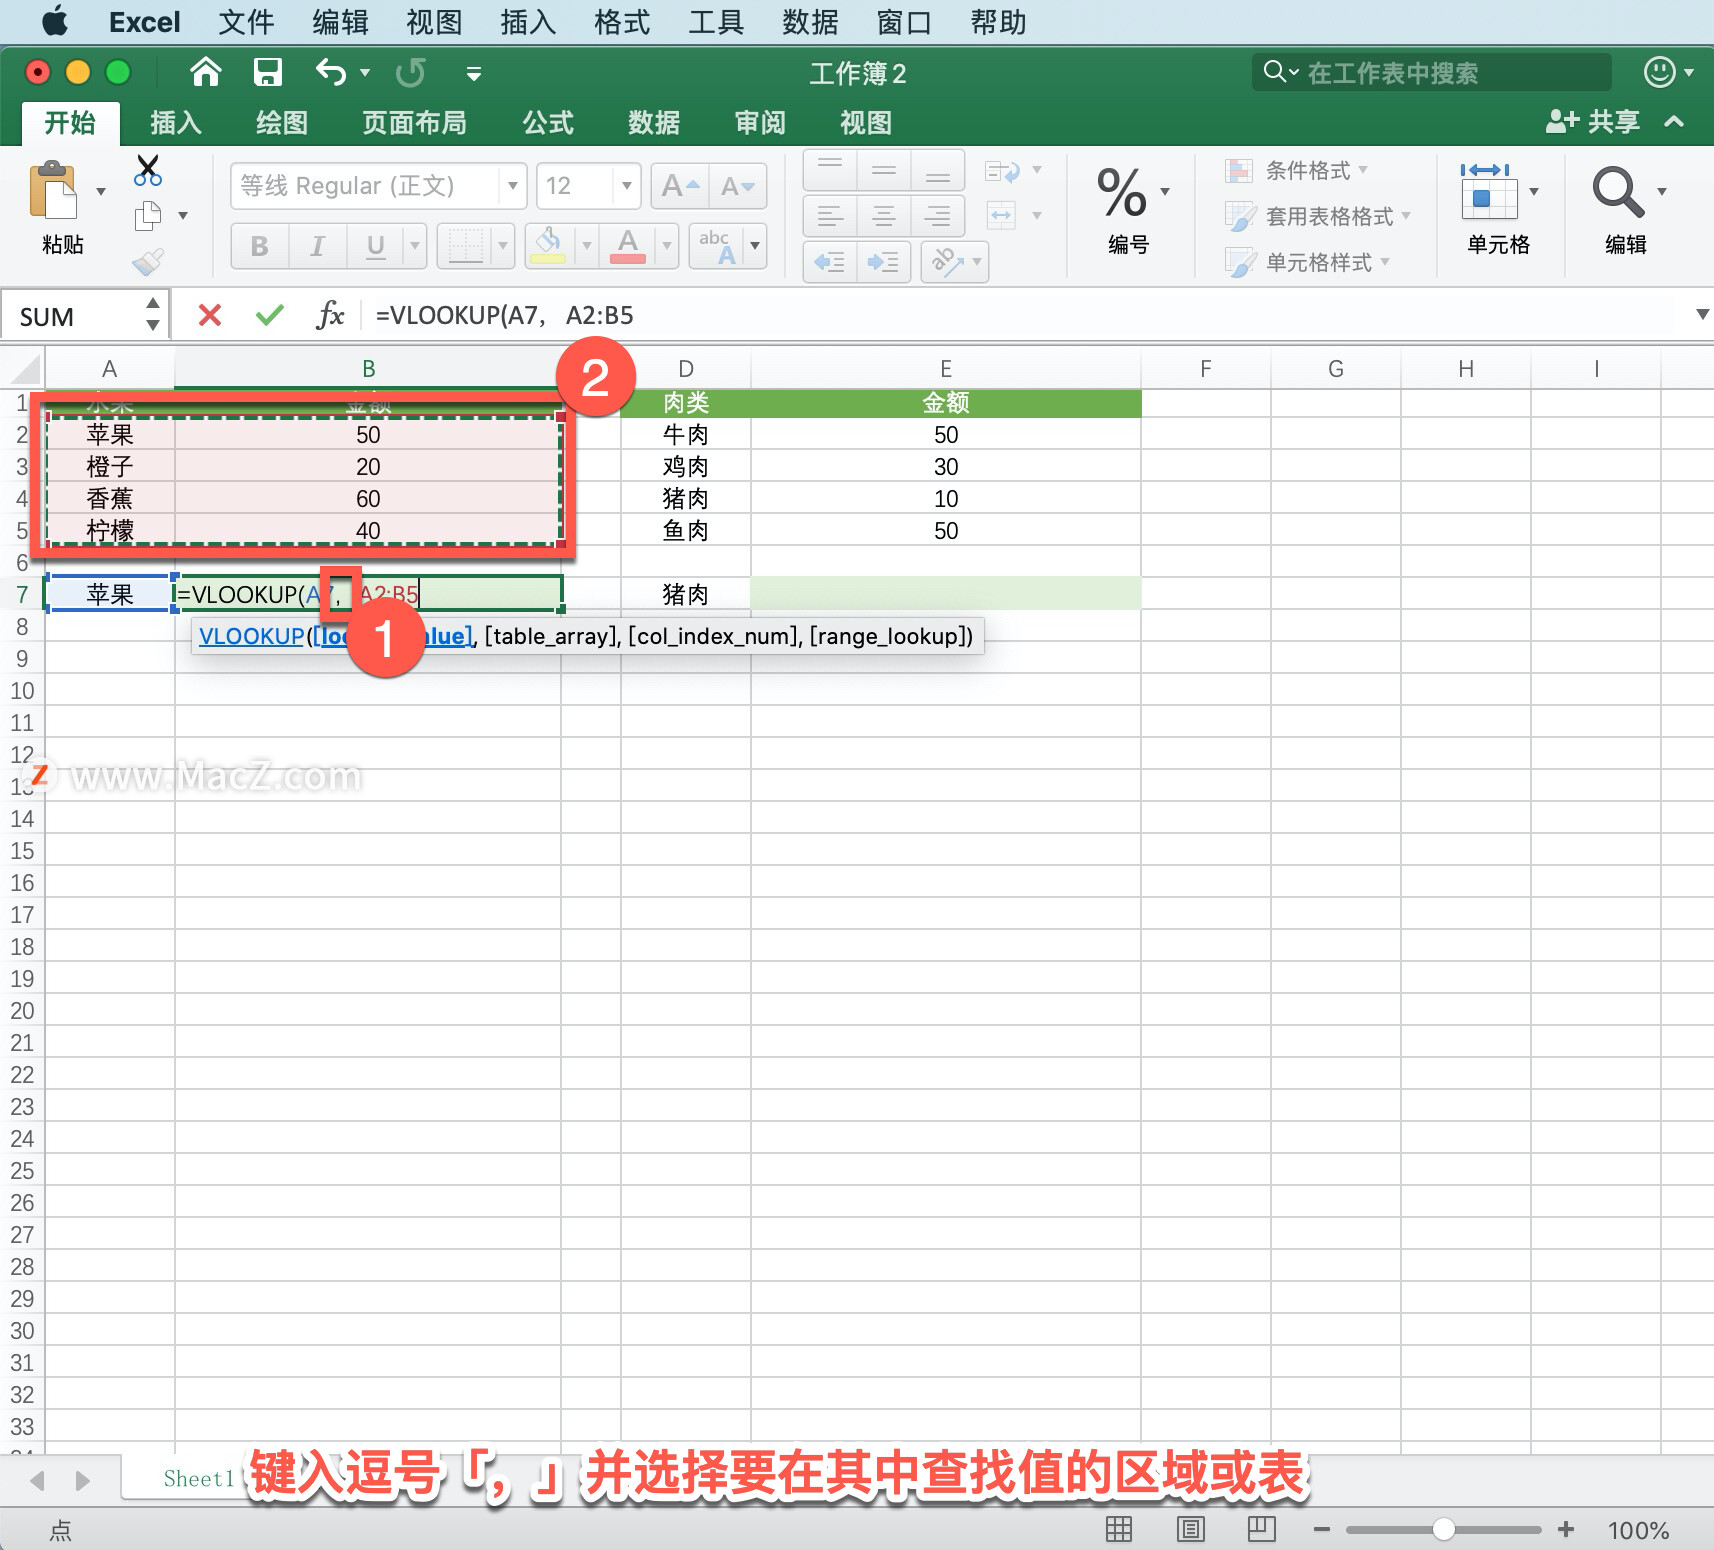Open the Conditional Formatting (条件格式) dropdown
Viewport: 1714px width, 1550px height.
(1297, 171)
